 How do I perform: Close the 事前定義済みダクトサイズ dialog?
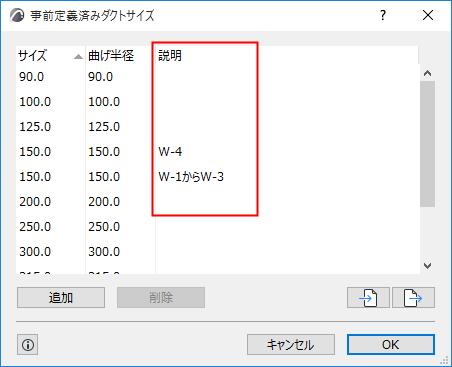[428, 15]
